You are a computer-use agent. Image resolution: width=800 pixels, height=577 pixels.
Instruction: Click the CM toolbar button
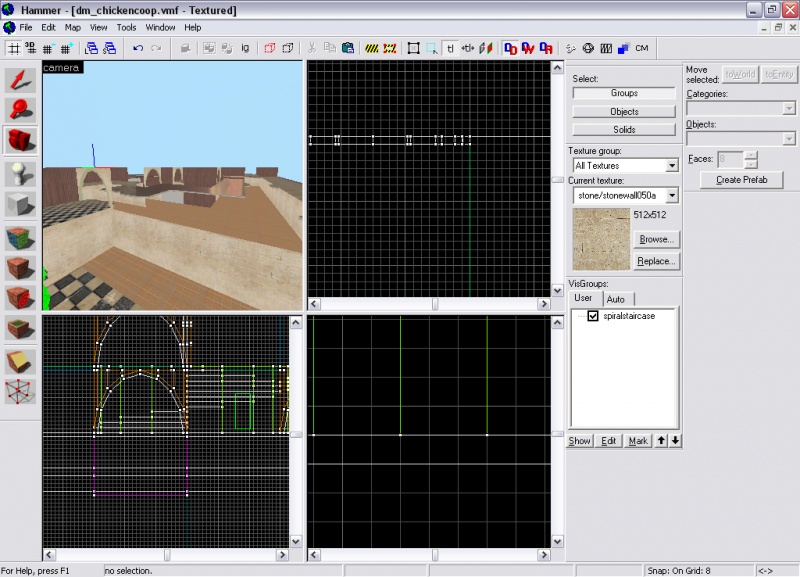[642, 48]
